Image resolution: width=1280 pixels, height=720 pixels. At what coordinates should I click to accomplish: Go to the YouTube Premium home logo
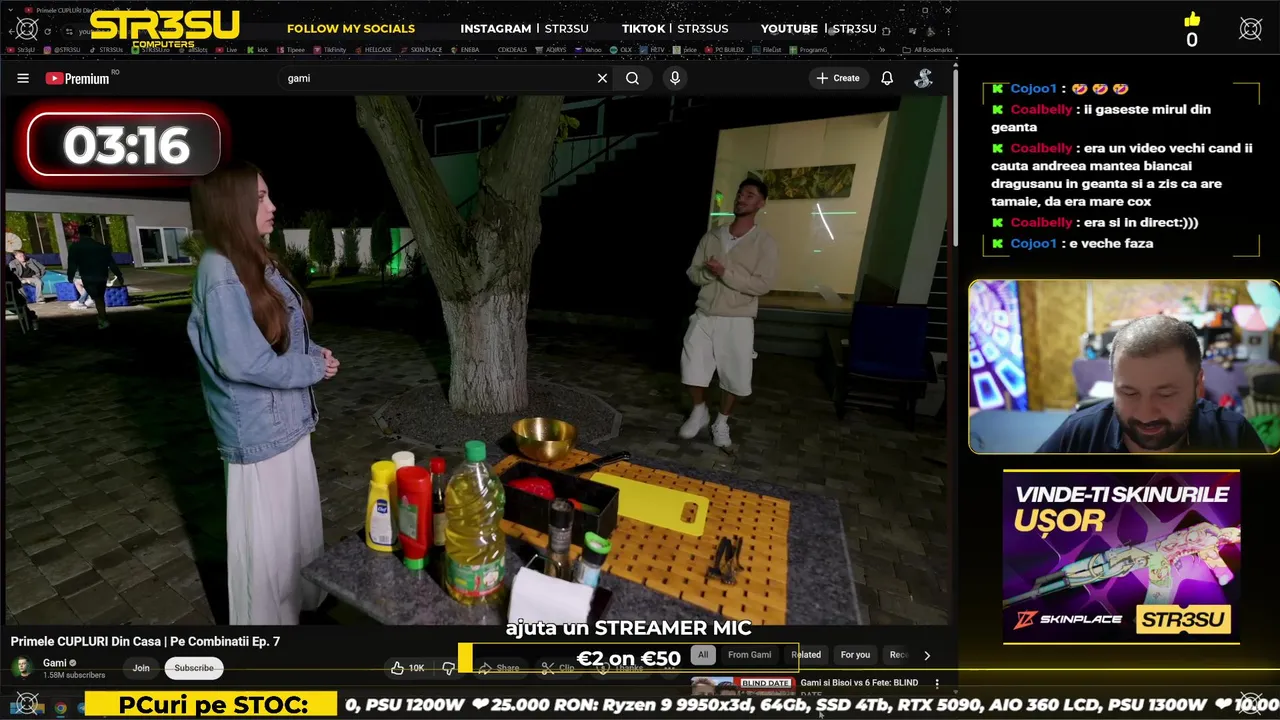(x=77, y=78)
